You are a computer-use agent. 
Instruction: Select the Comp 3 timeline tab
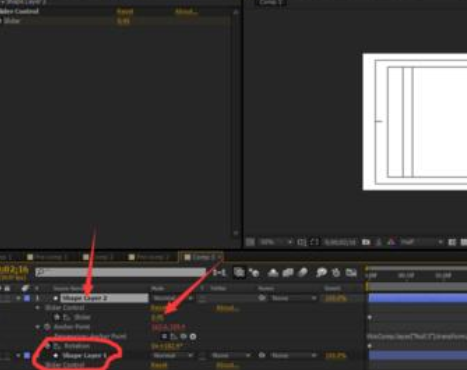(200, 257)
